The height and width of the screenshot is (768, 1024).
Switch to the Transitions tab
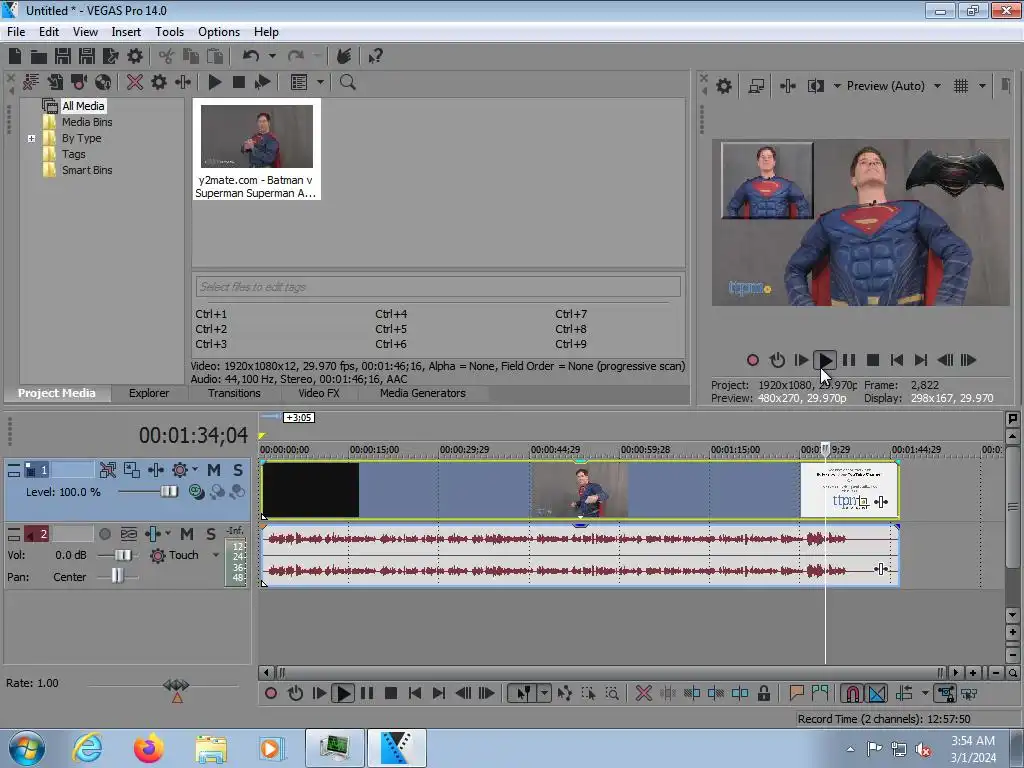pos(234,393)
